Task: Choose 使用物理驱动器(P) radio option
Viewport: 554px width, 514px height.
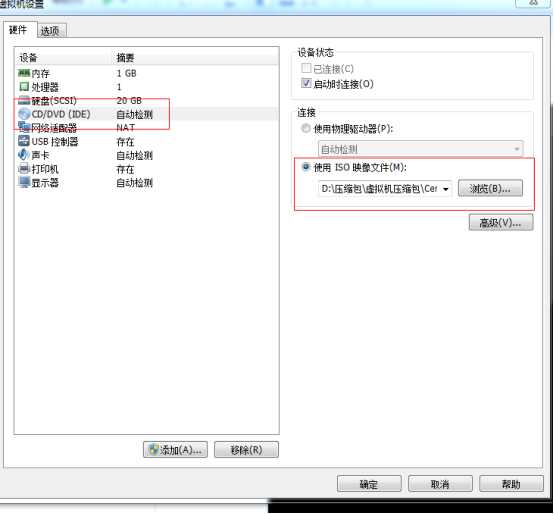Action: click(x=306, y=128)
